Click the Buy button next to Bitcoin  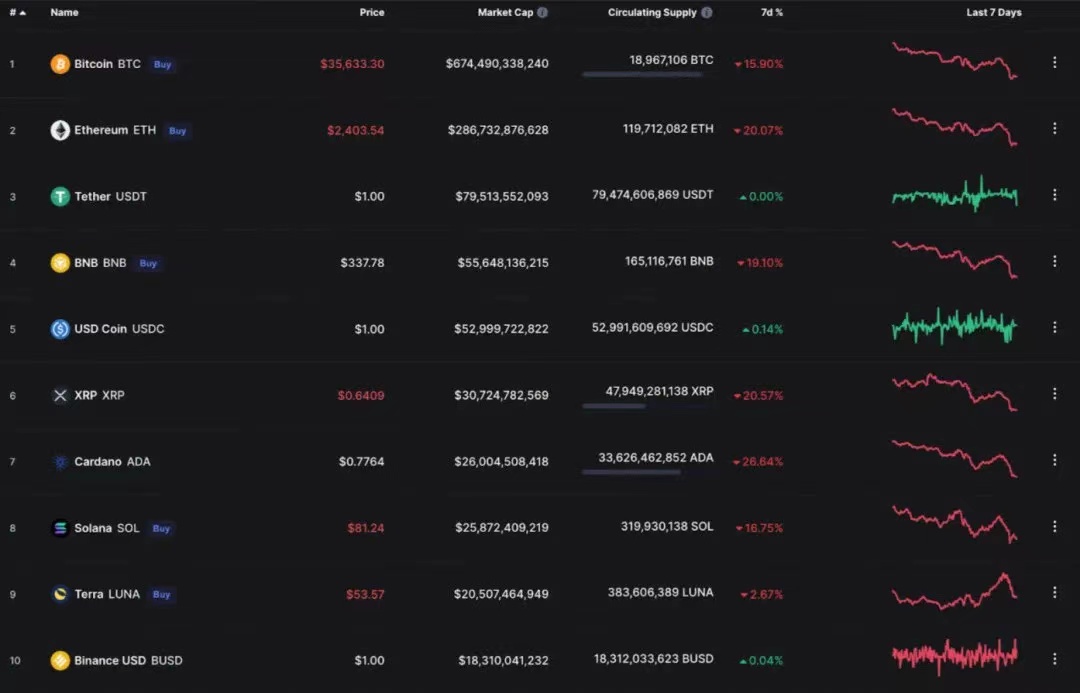pos(163,64)
